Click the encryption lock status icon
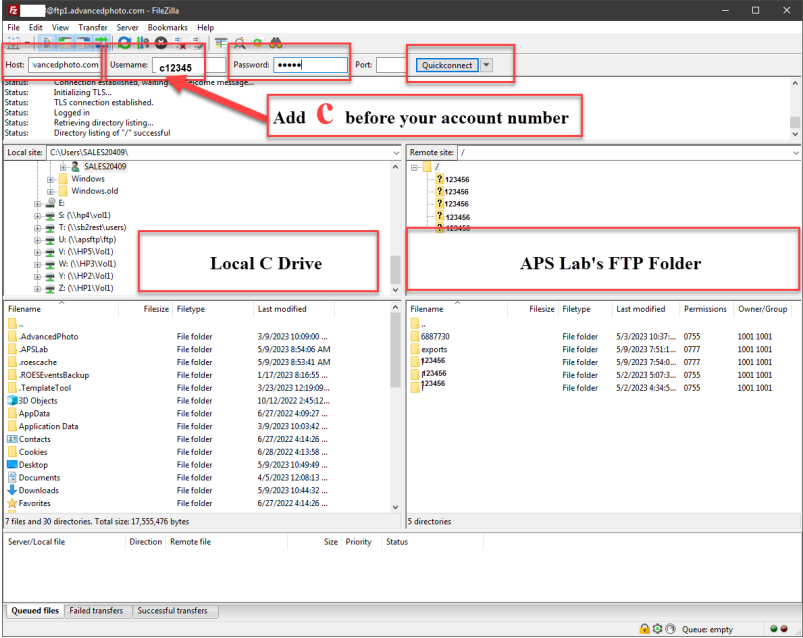Image resolution: width=803 pixels, height=638 pixels. tap(644, 629)
